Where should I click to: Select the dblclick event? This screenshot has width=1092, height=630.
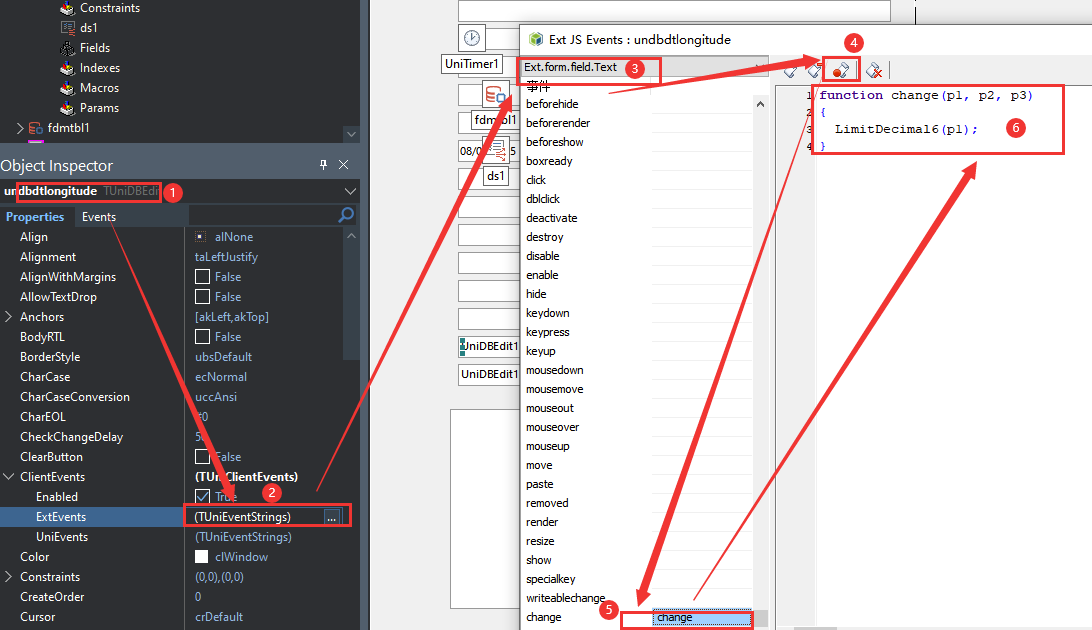pos(543,199)
